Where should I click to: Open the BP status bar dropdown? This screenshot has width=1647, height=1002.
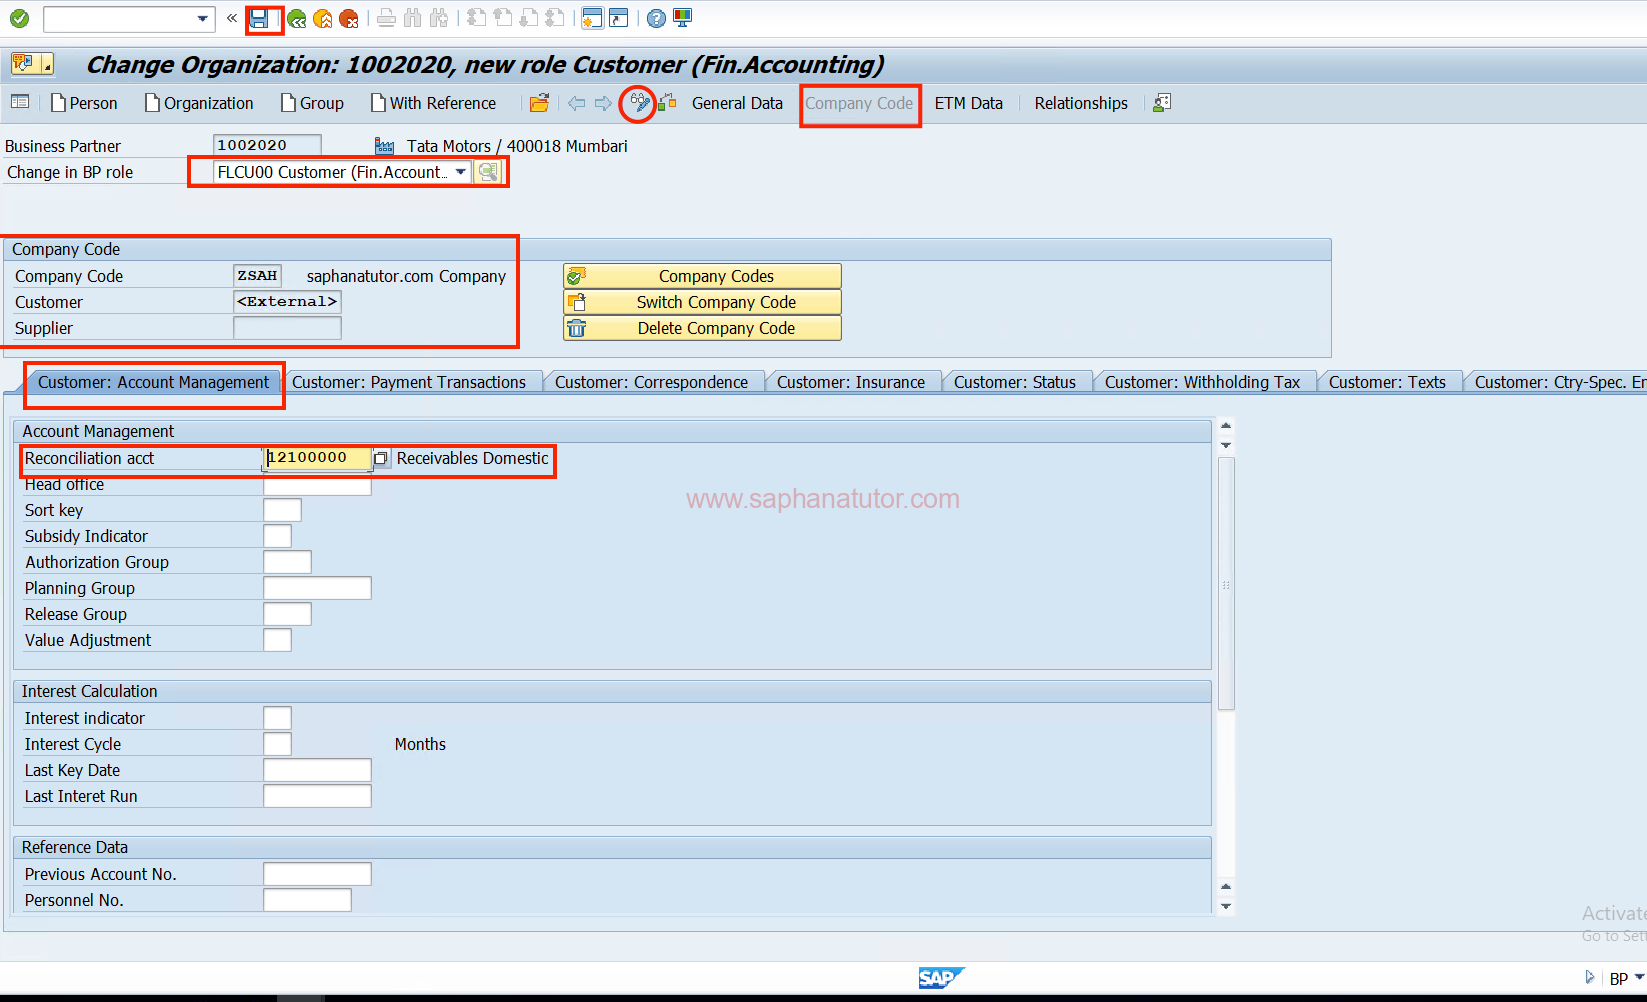click(1638, 978)
